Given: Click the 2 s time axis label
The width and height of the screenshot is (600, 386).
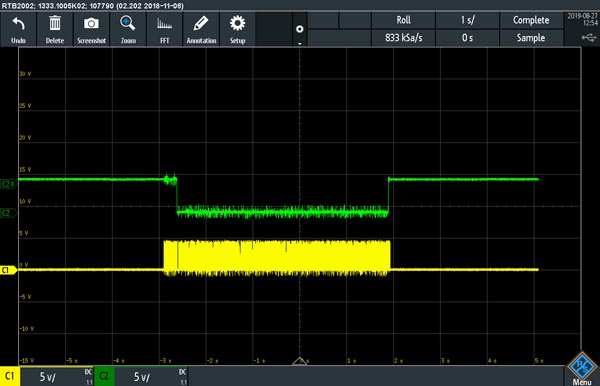Looking at the screenshot, I should [x=398, y=361].
